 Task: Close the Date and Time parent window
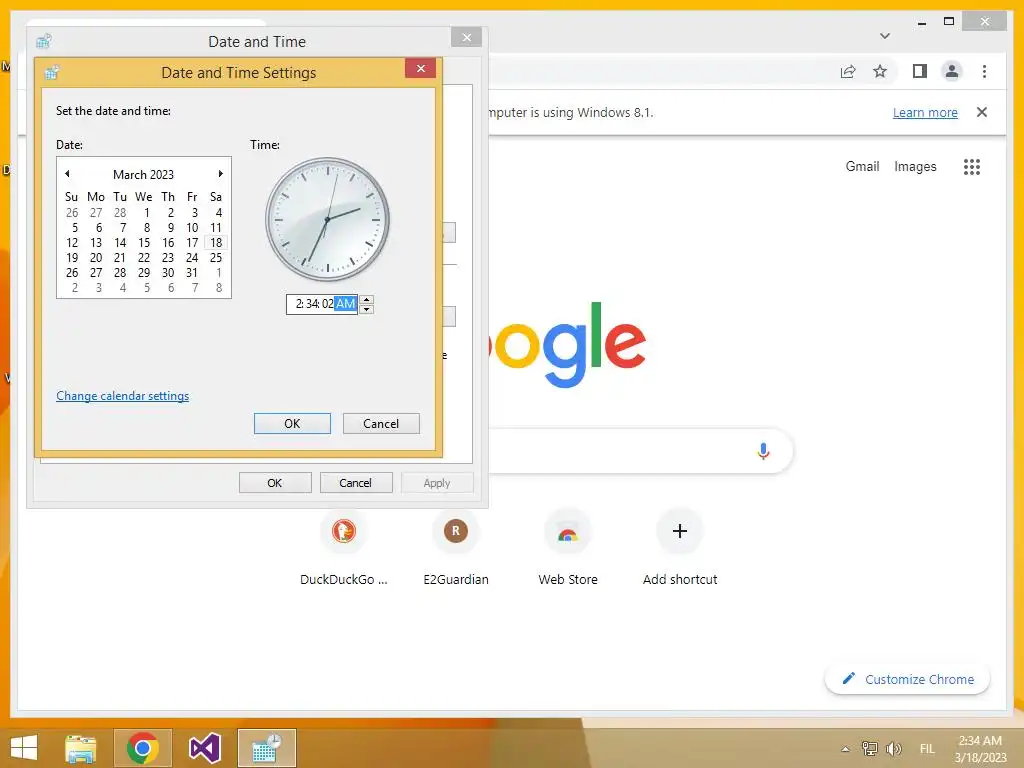point(466,37)
